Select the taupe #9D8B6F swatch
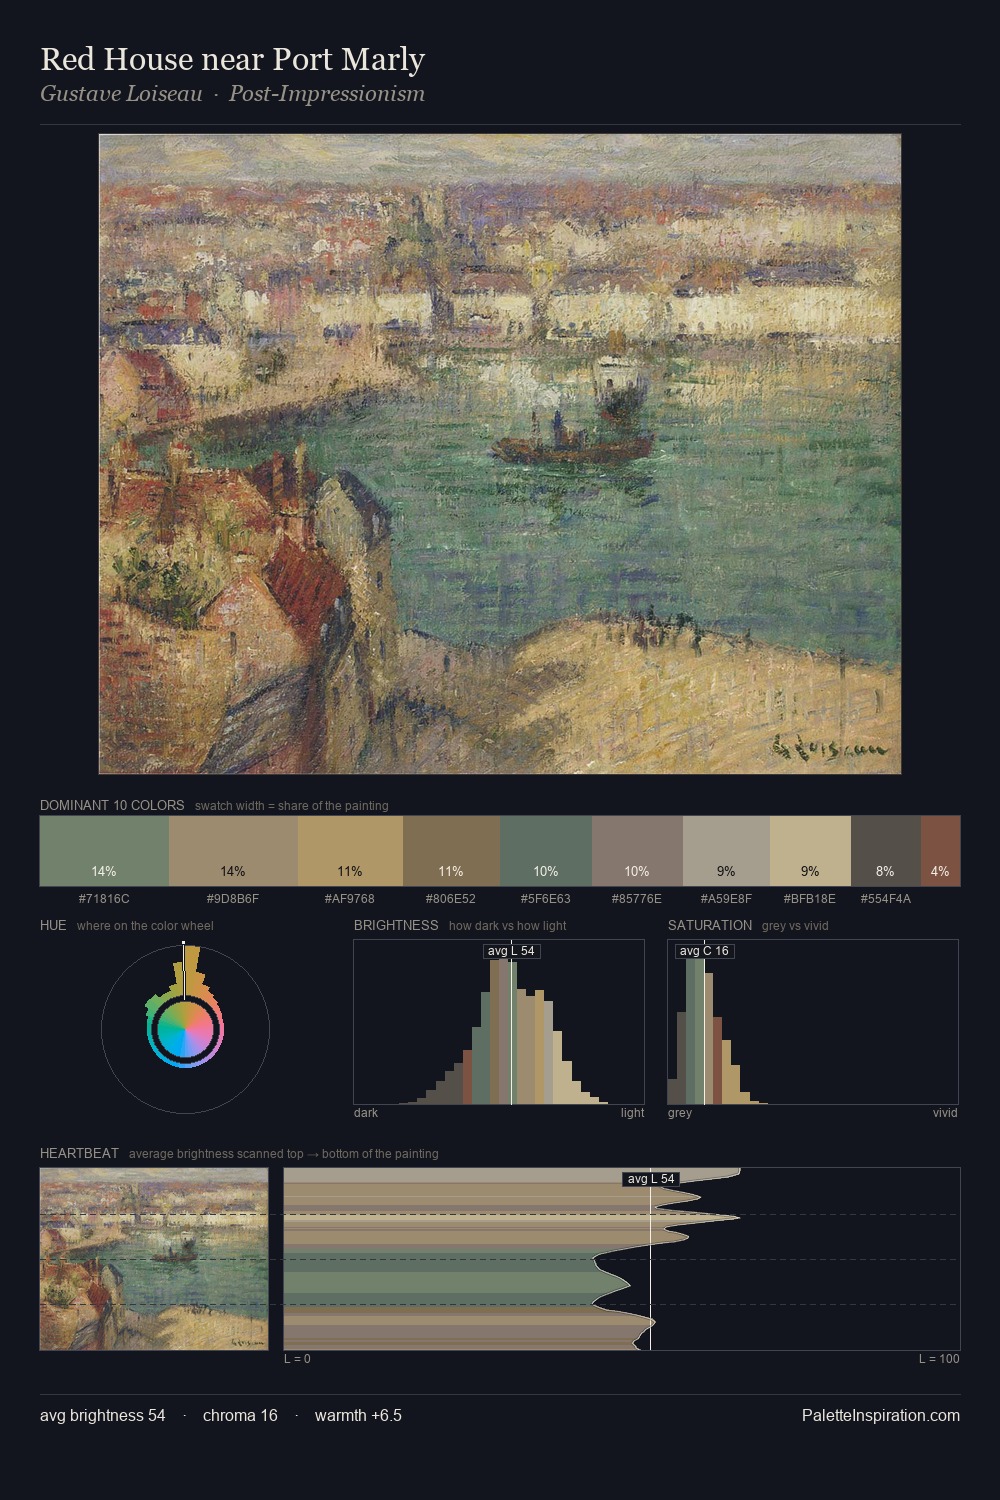Viewport: 1000px width, 1500px height. click(x=233, y=851)
